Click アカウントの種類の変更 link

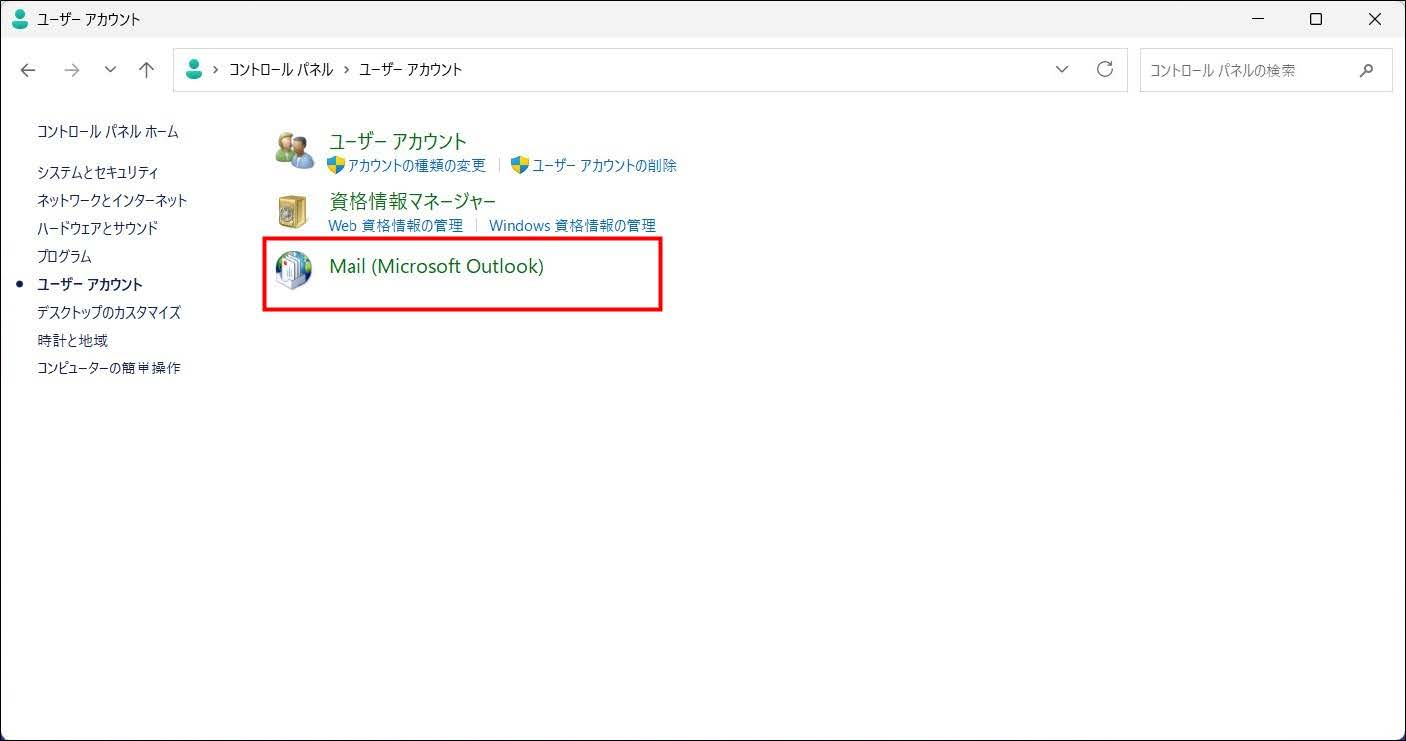416,166
